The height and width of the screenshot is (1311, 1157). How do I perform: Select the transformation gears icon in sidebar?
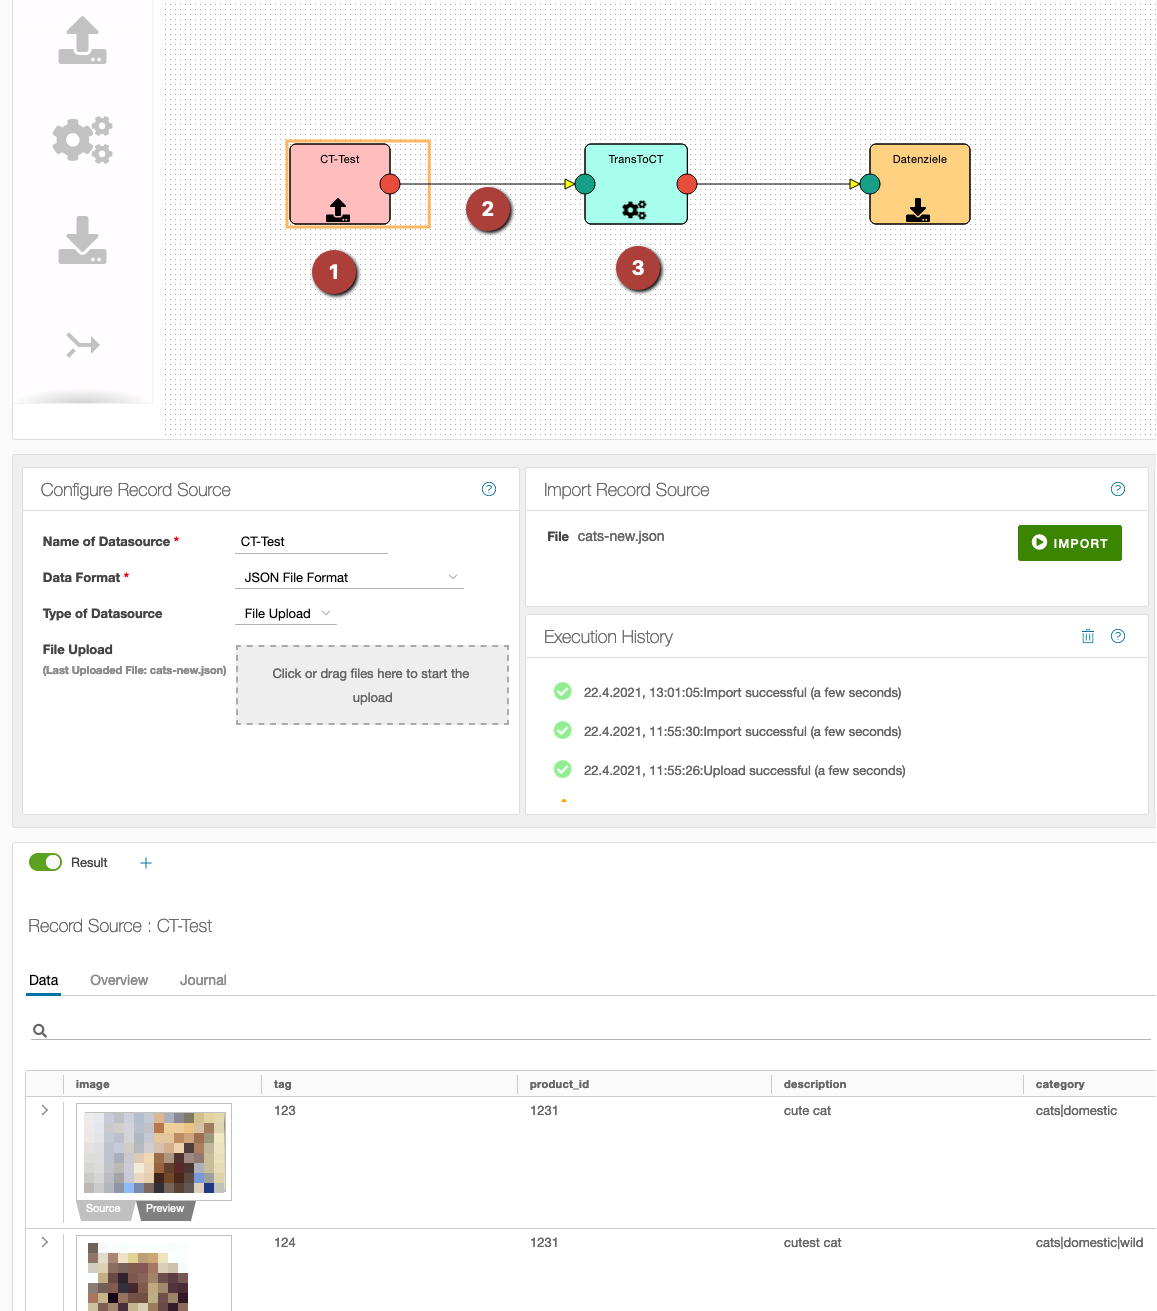pyautogui.click(x=82, y=139)
